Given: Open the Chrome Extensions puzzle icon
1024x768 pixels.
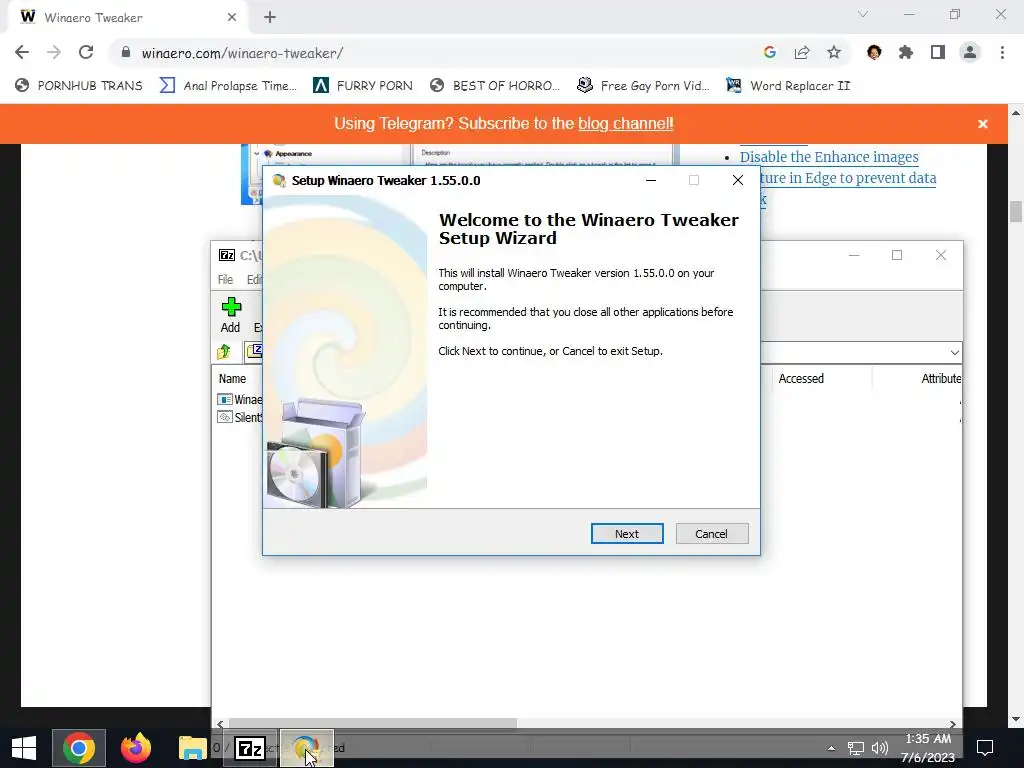Looking at the screenshot, I should [906, 53].
